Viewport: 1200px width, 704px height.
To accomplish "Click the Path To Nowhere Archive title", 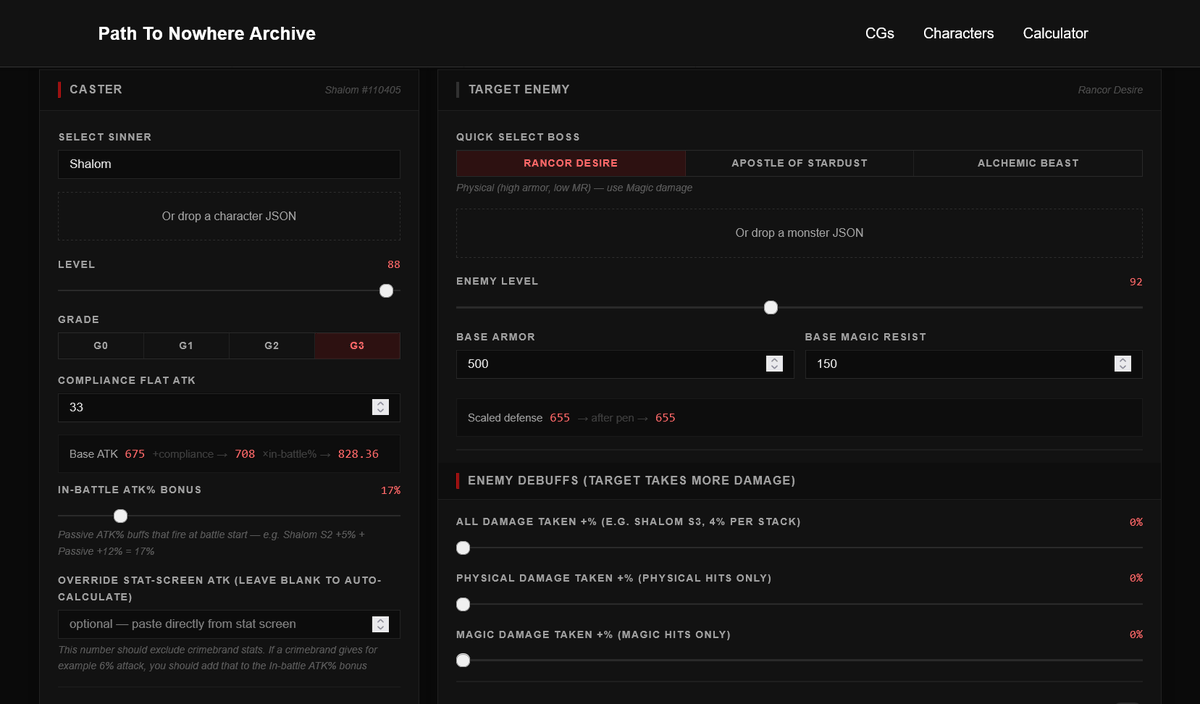I will pos(207,34).
